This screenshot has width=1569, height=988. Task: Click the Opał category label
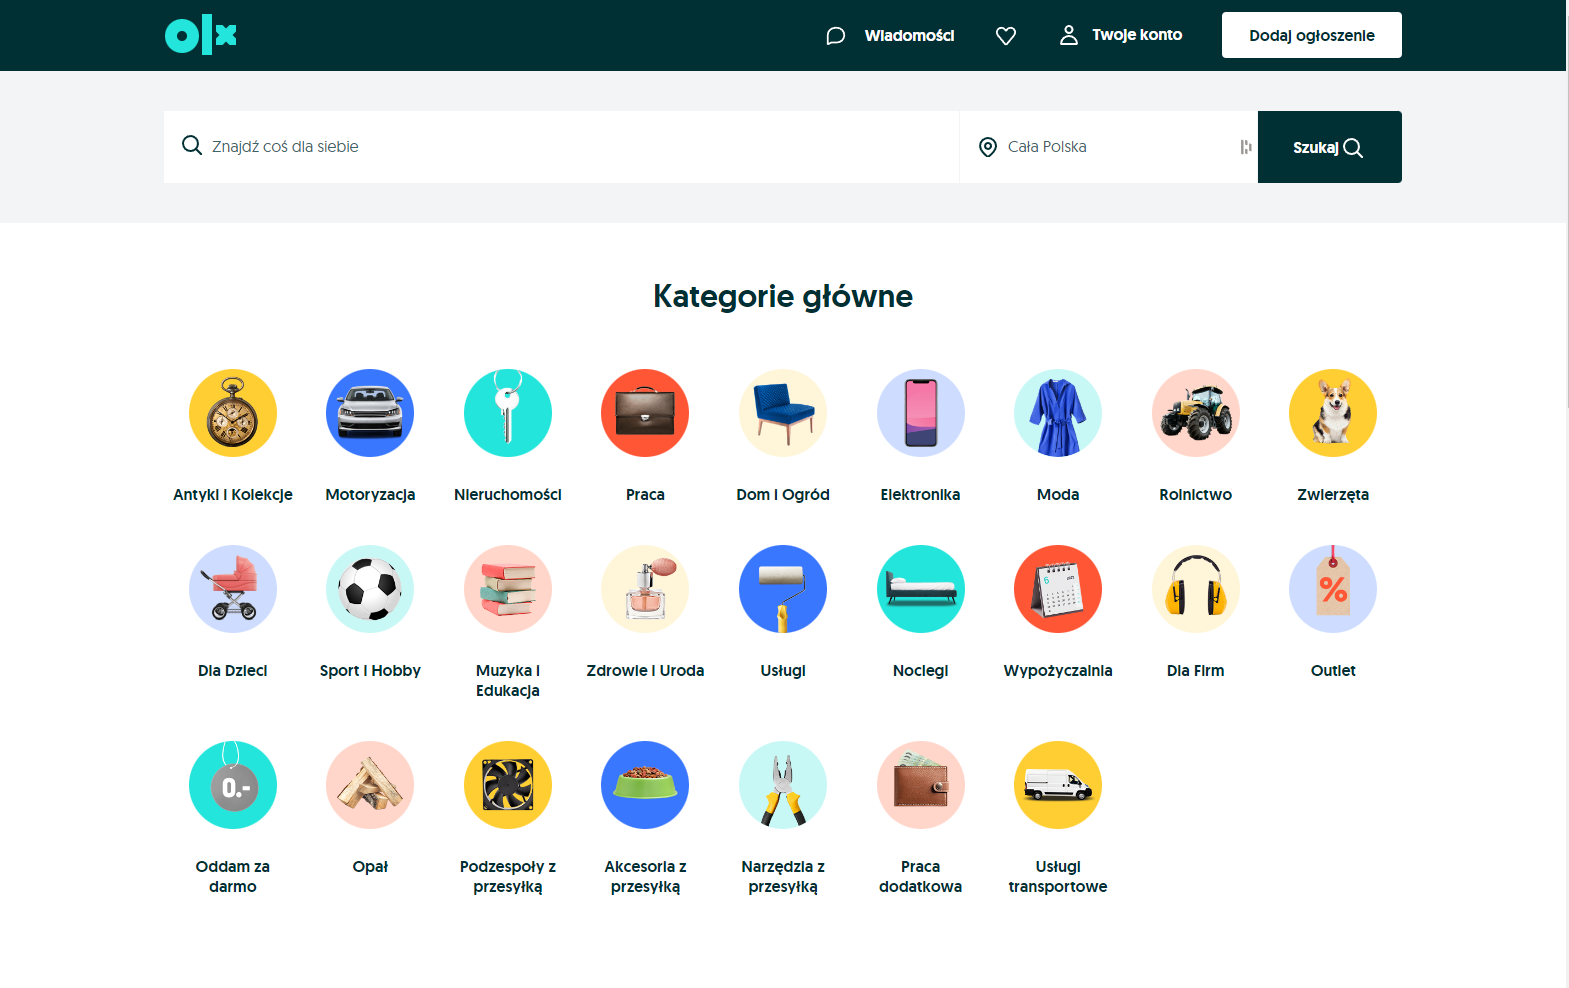point(370,866)
